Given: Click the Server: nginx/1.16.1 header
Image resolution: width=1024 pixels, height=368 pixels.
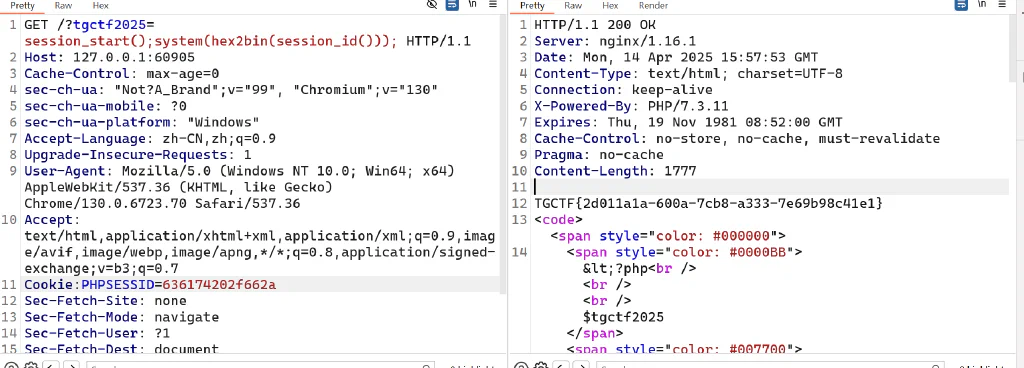Looking at the screenshot, I should click(x=615, y=42).
